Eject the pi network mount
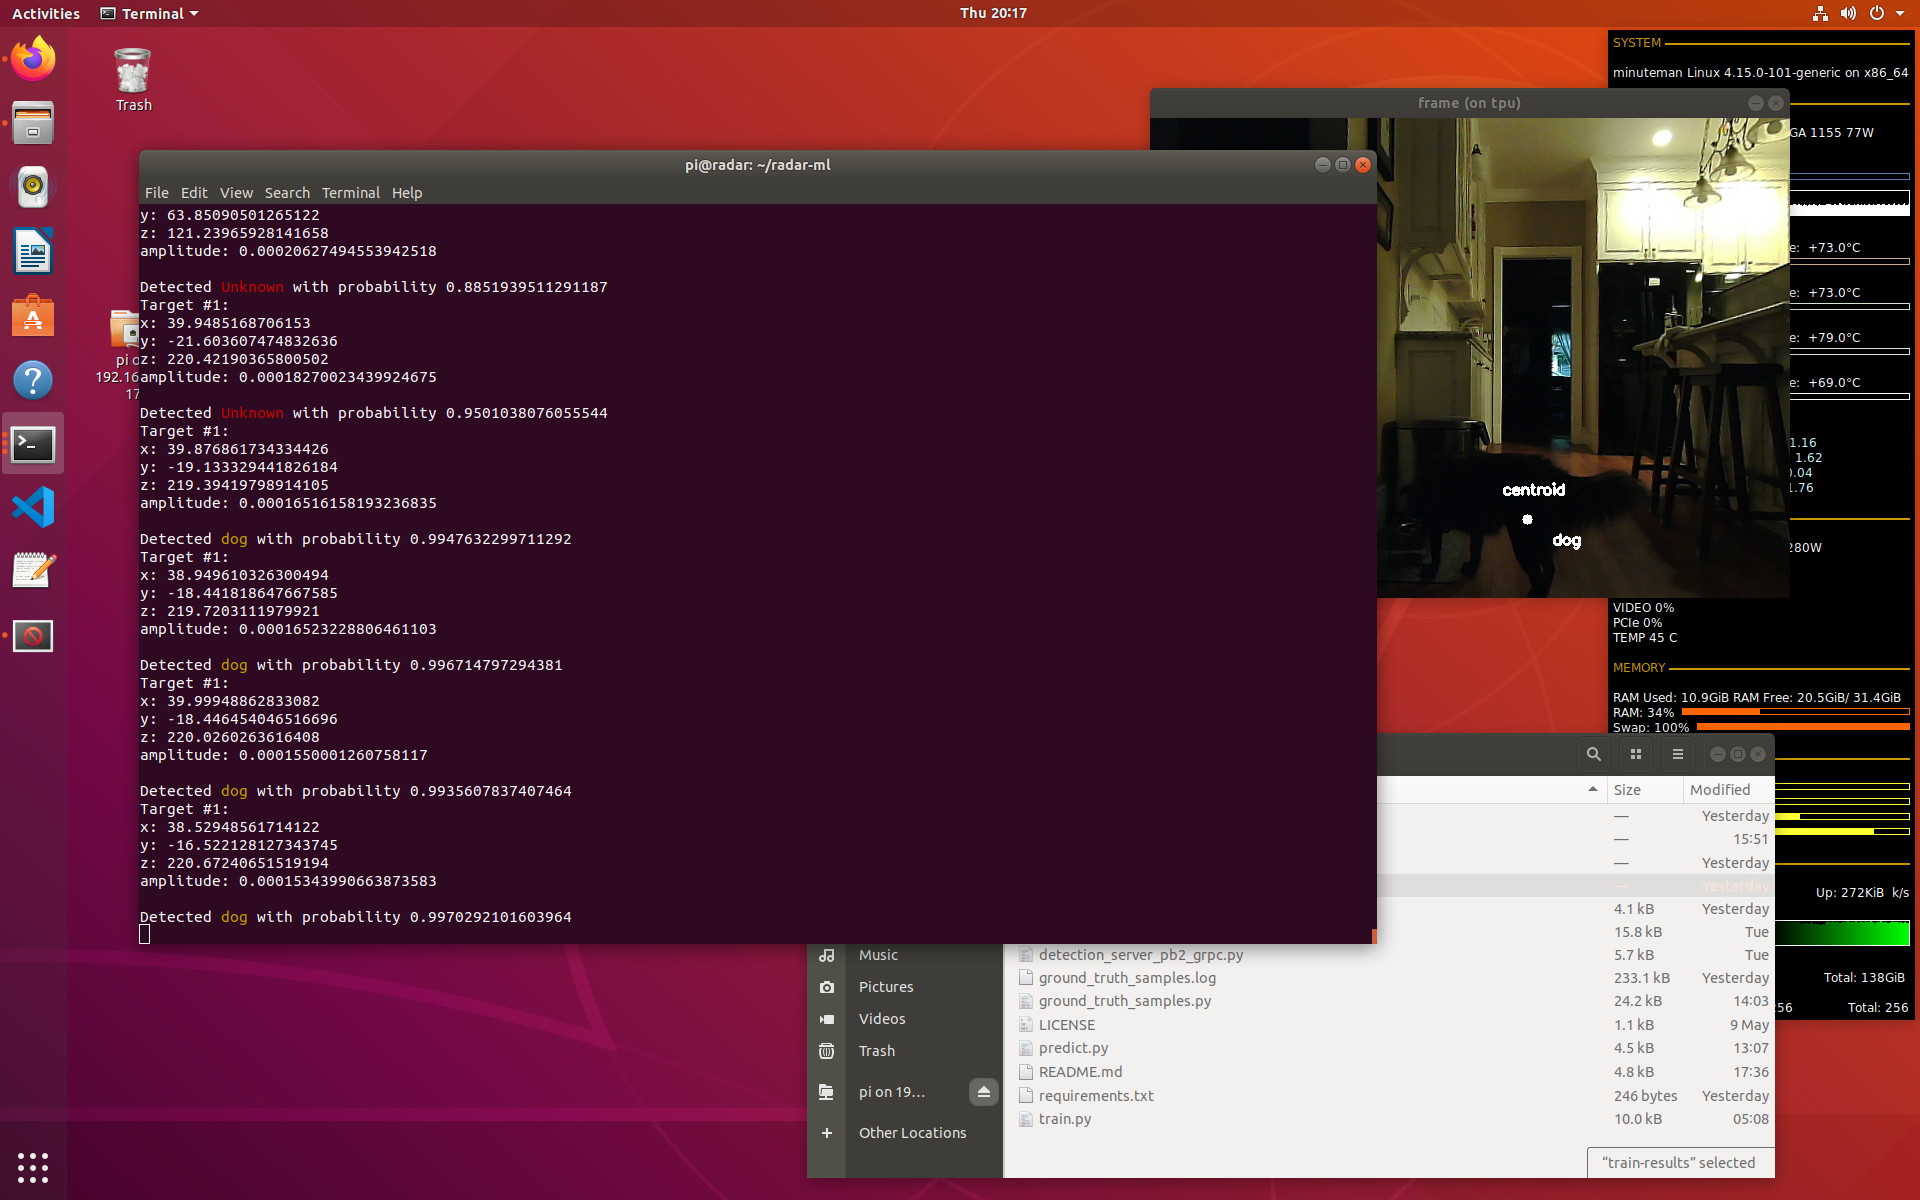 [983, 1092]
